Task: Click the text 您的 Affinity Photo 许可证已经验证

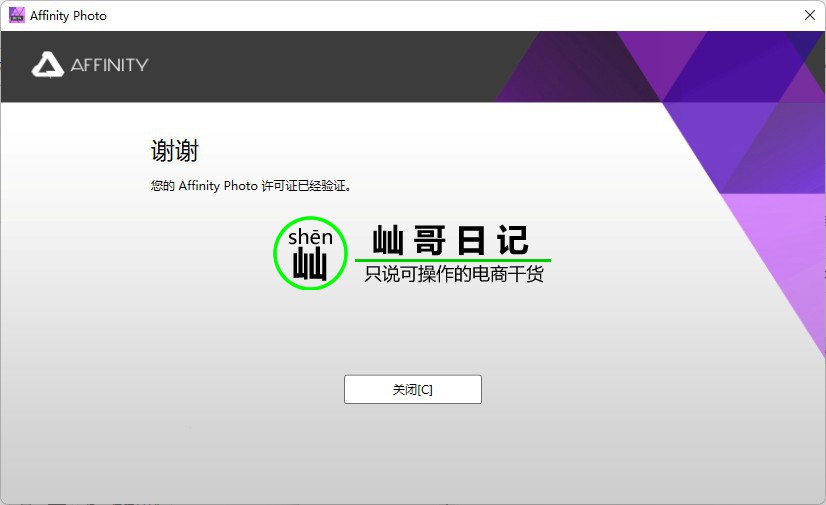Action: click(x=251, y=185)
